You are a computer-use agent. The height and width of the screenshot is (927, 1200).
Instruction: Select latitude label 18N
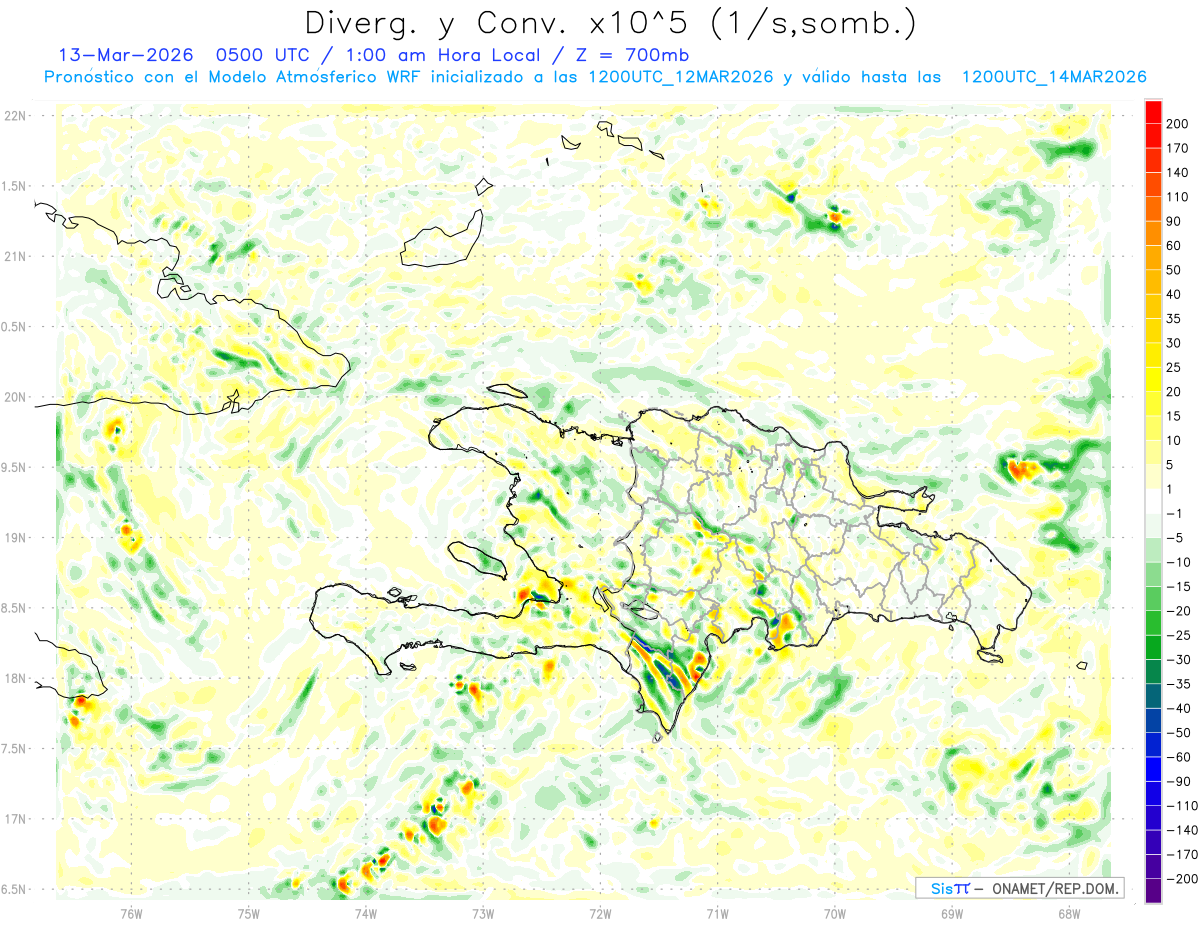[x=16, y=678]
